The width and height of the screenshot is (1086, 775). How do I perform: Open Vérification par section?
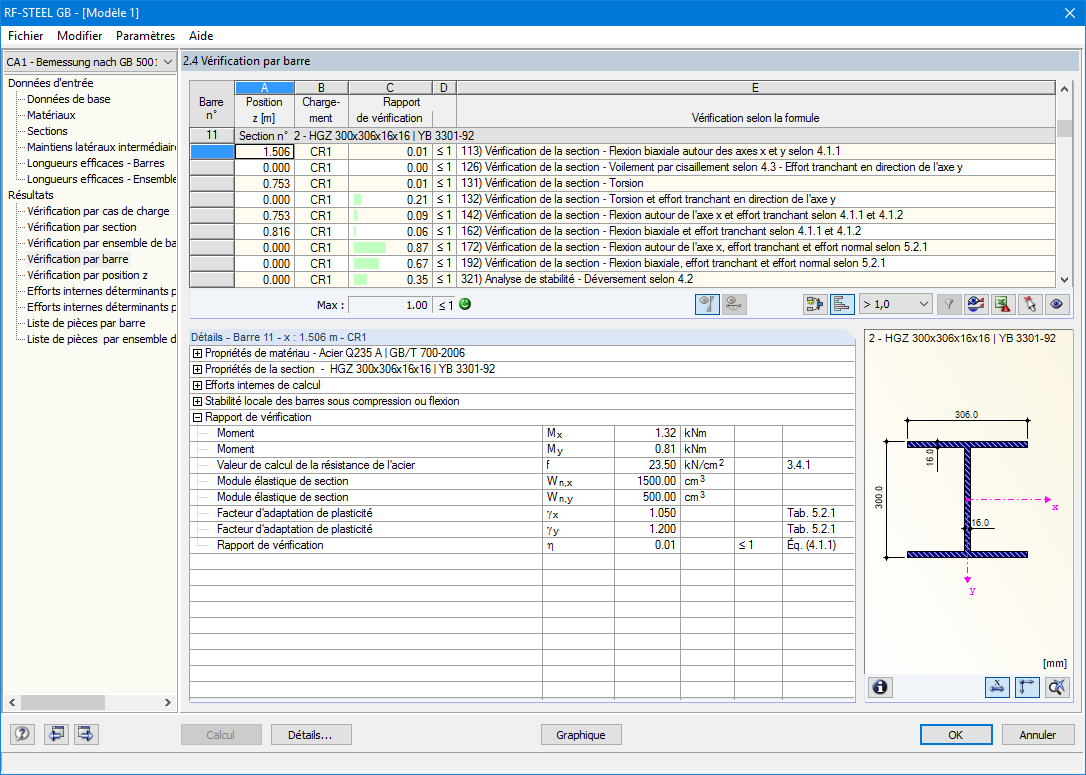(x=82, y=226)
